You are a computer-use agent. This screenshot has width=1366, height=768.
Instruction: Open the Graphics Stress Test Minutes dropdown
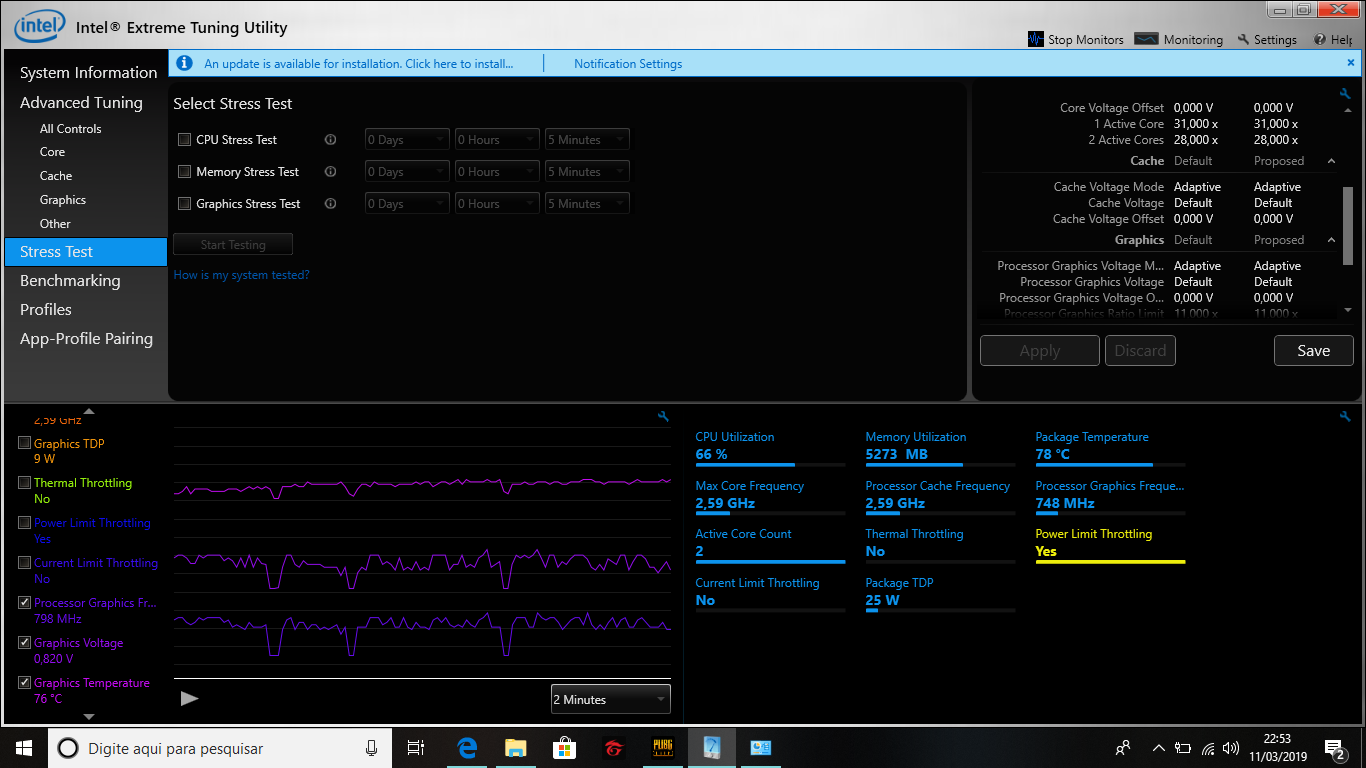tap(587, 204)
